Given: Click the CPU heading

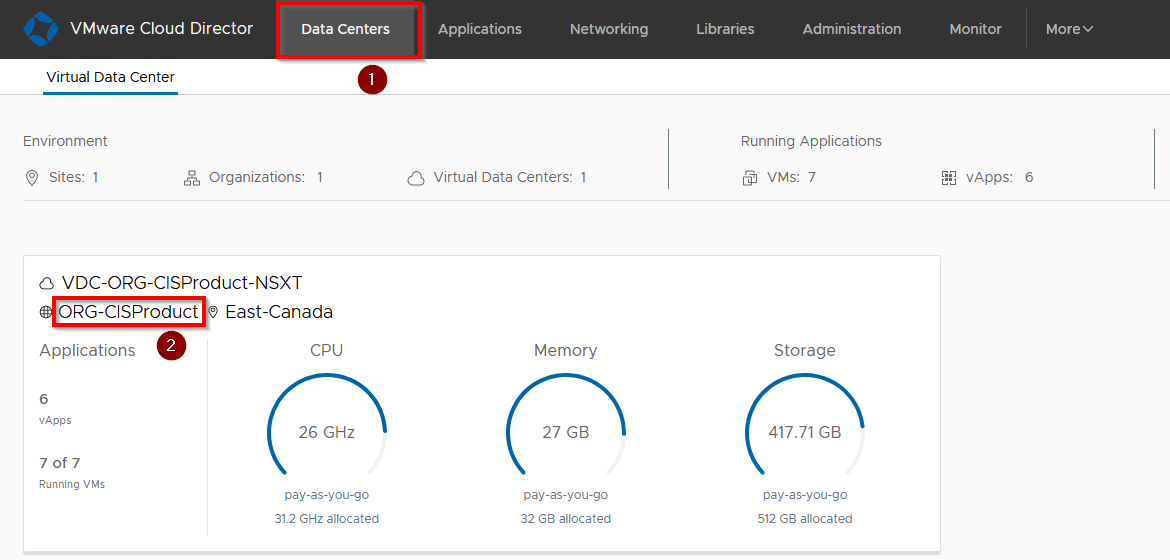Looking at the screenshot, I should coord(327,350).
